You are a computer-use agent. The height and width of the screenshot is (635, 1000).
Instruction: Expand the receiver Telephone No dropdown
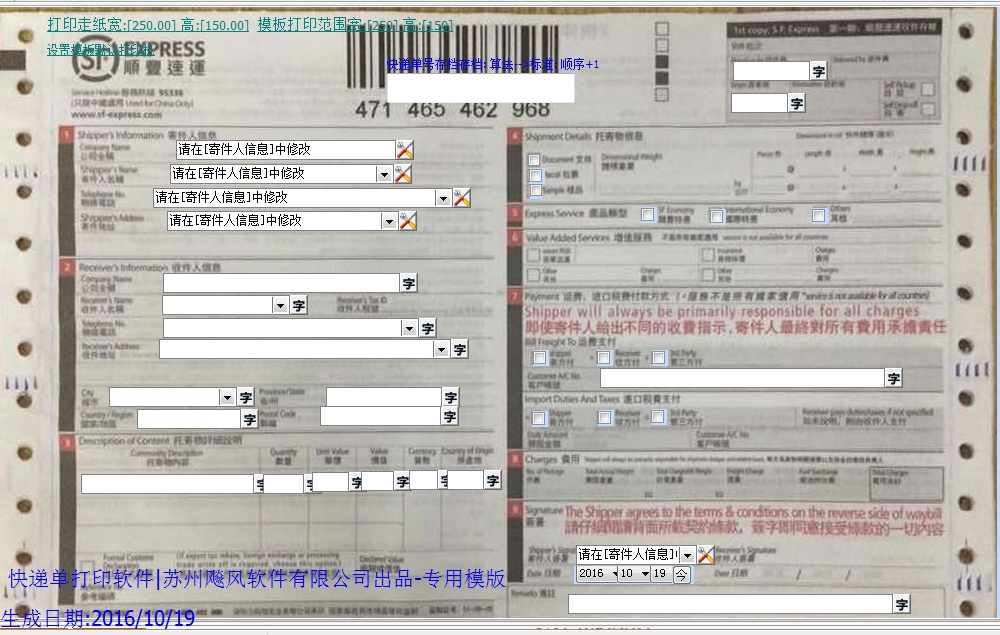tap(409, 328)
